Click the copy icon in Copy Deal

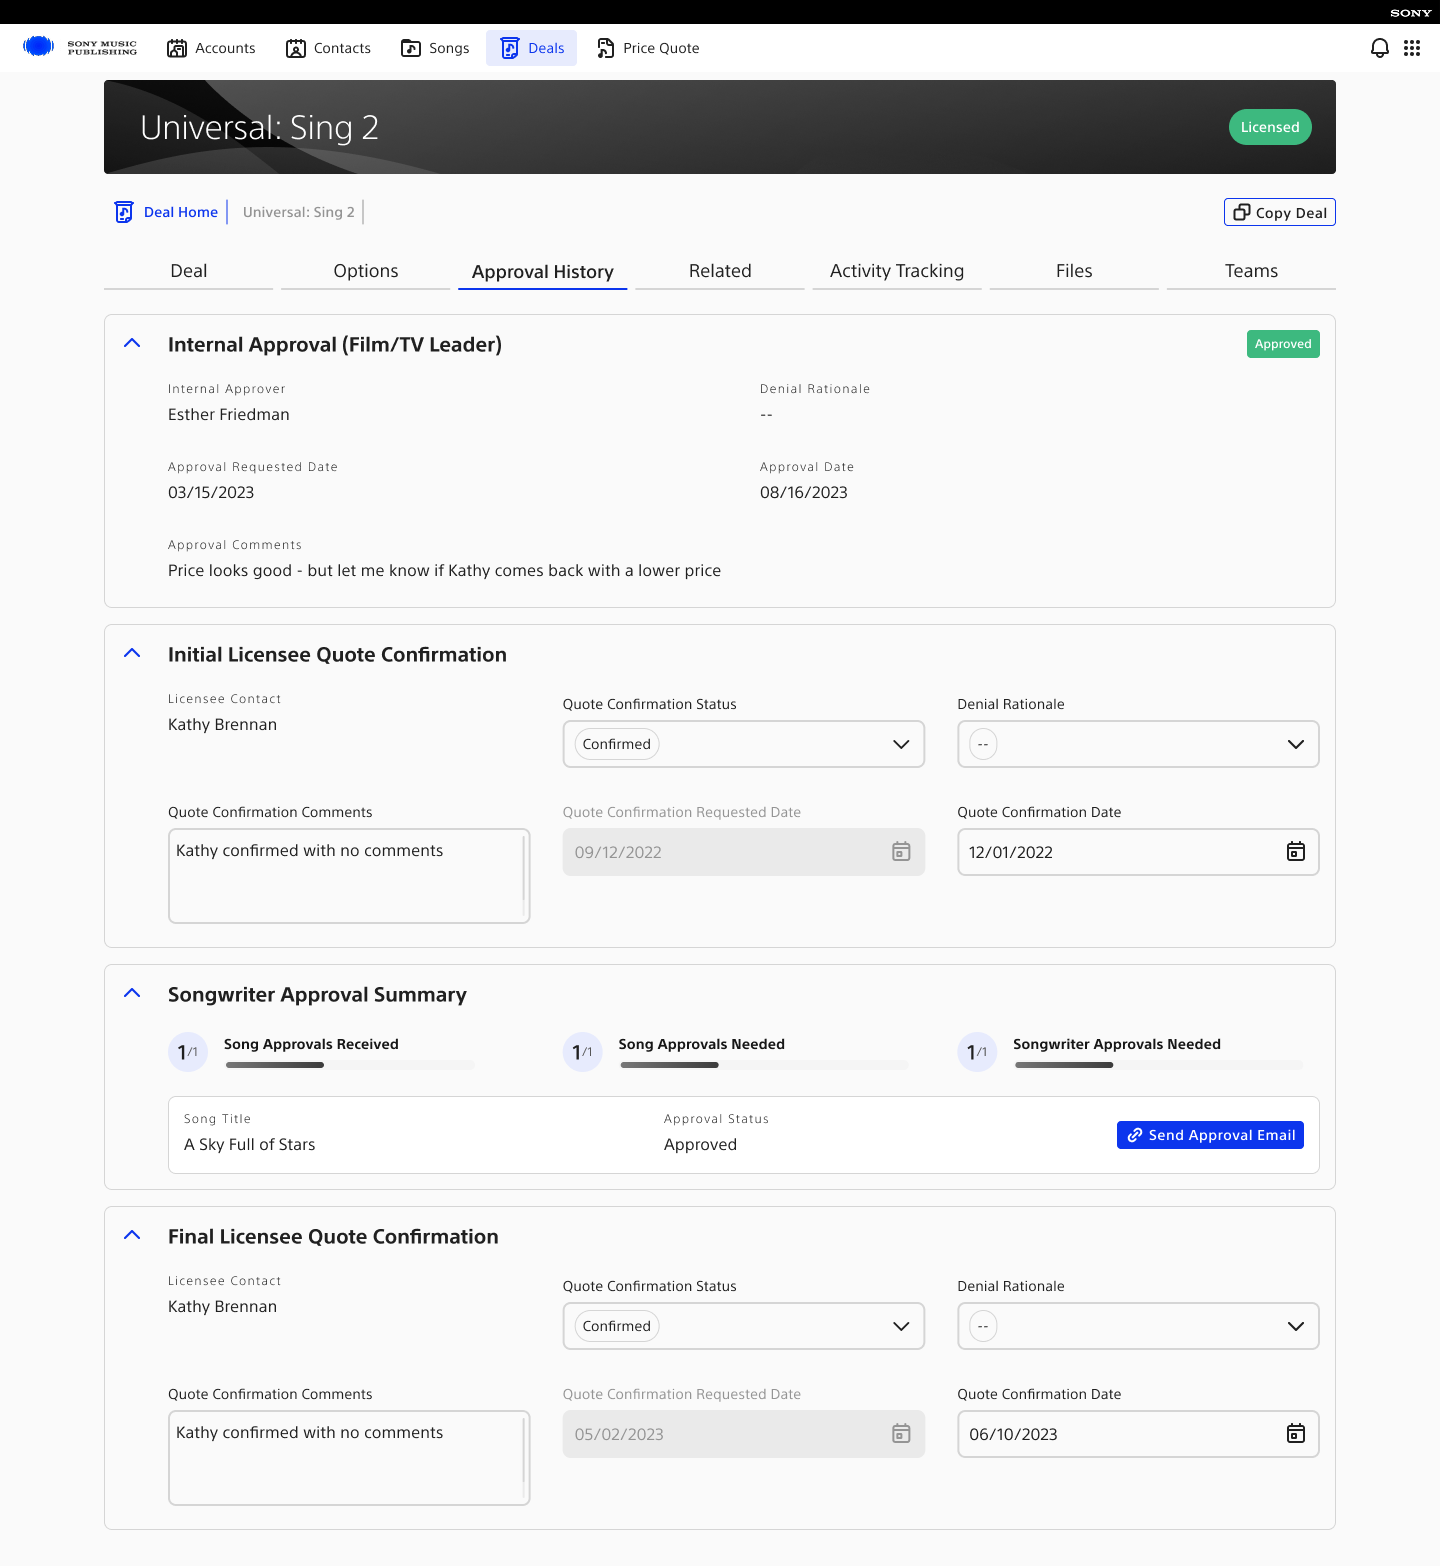[x=1242, y=212]
